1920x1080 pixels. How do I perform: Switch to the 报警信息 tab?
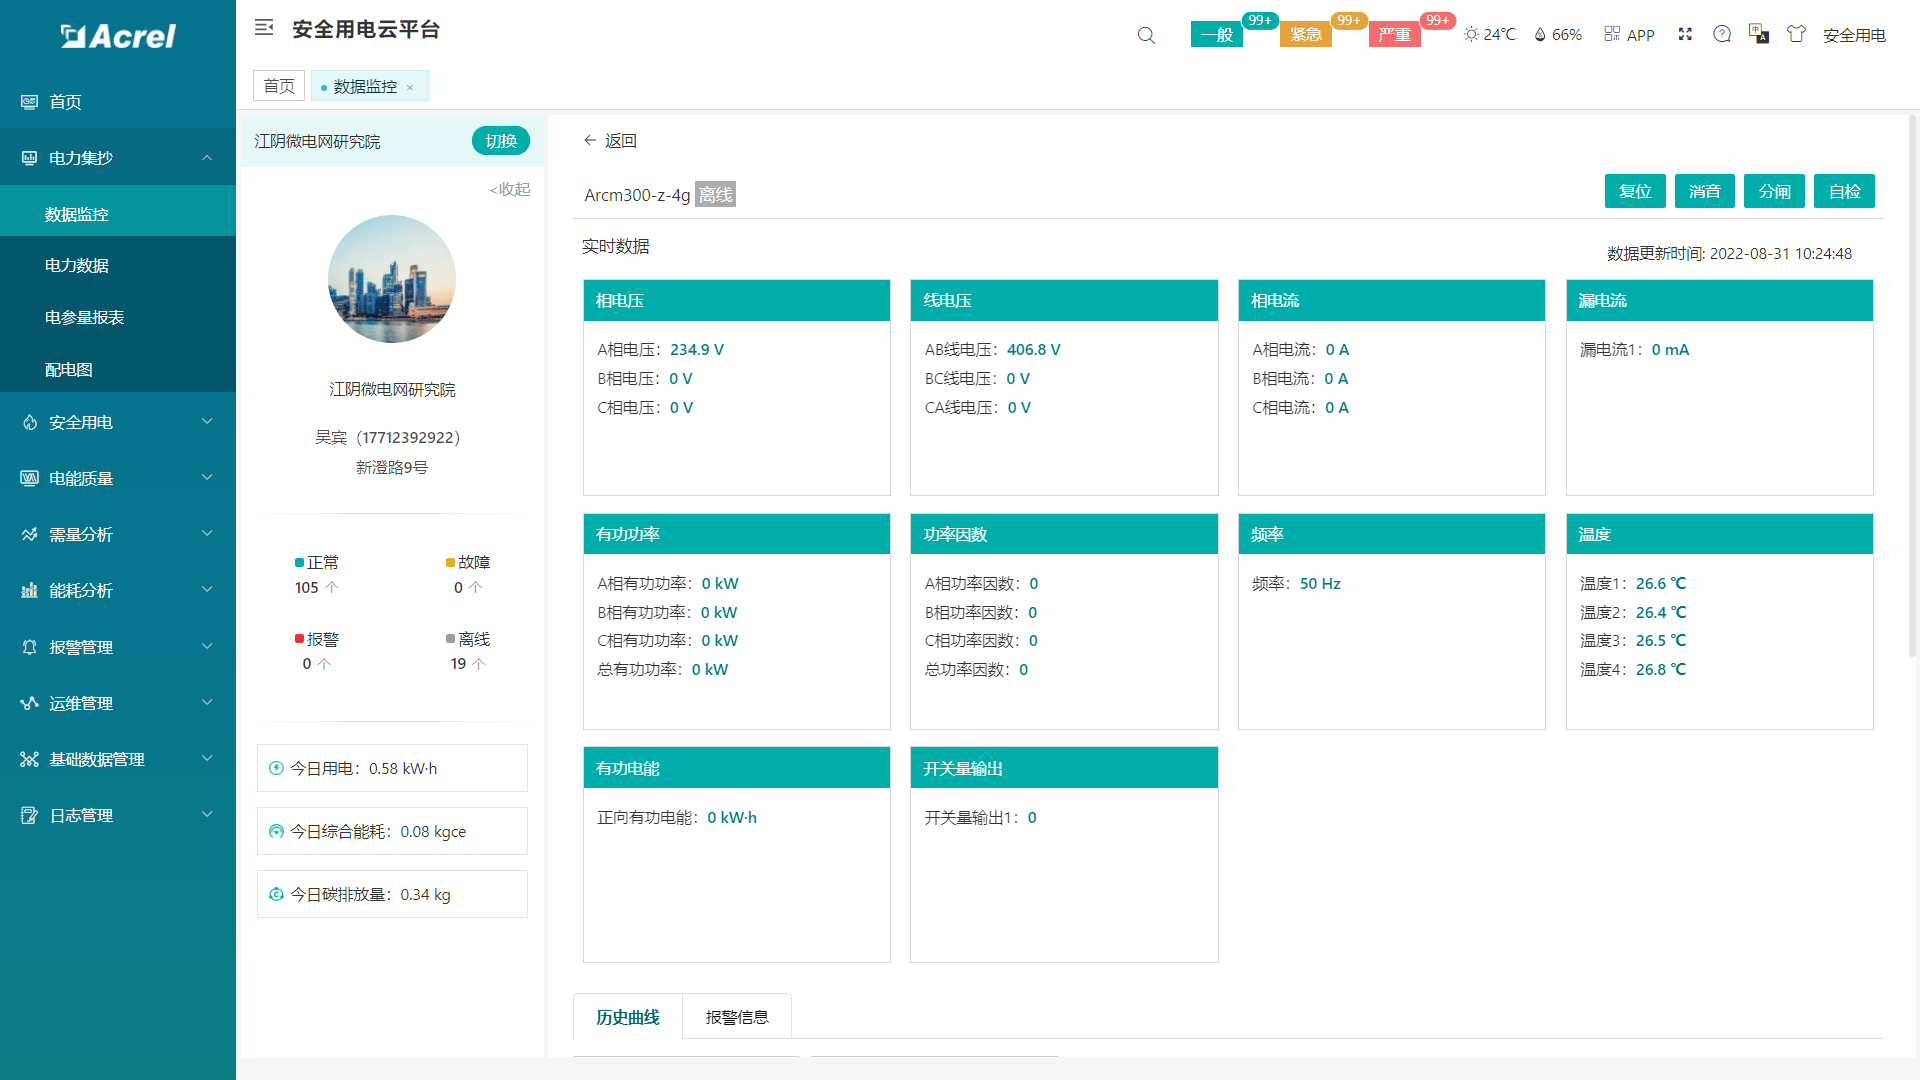(x=737, y=1017)
